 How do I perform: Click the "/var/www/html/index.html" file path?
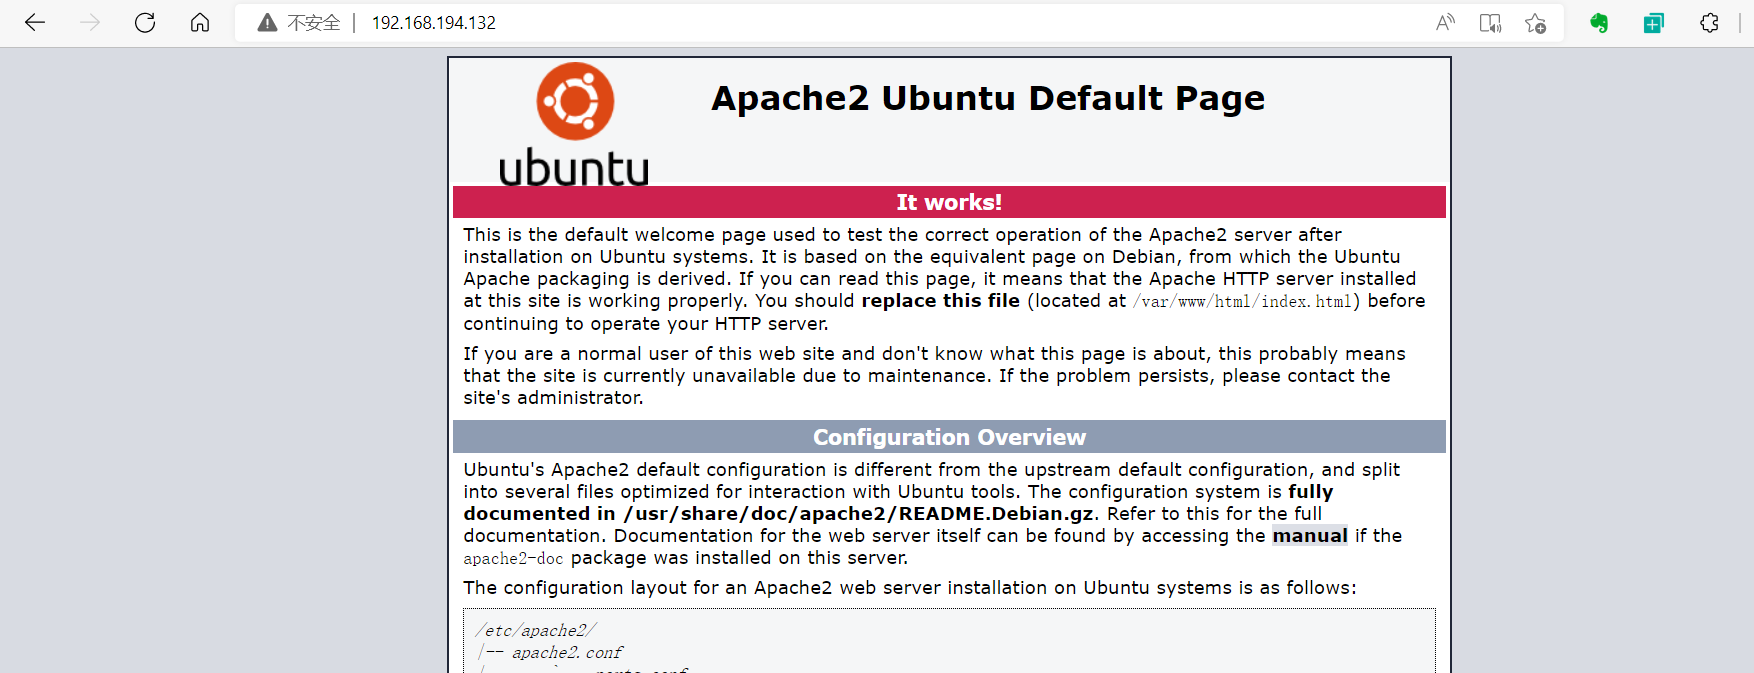1243,302
